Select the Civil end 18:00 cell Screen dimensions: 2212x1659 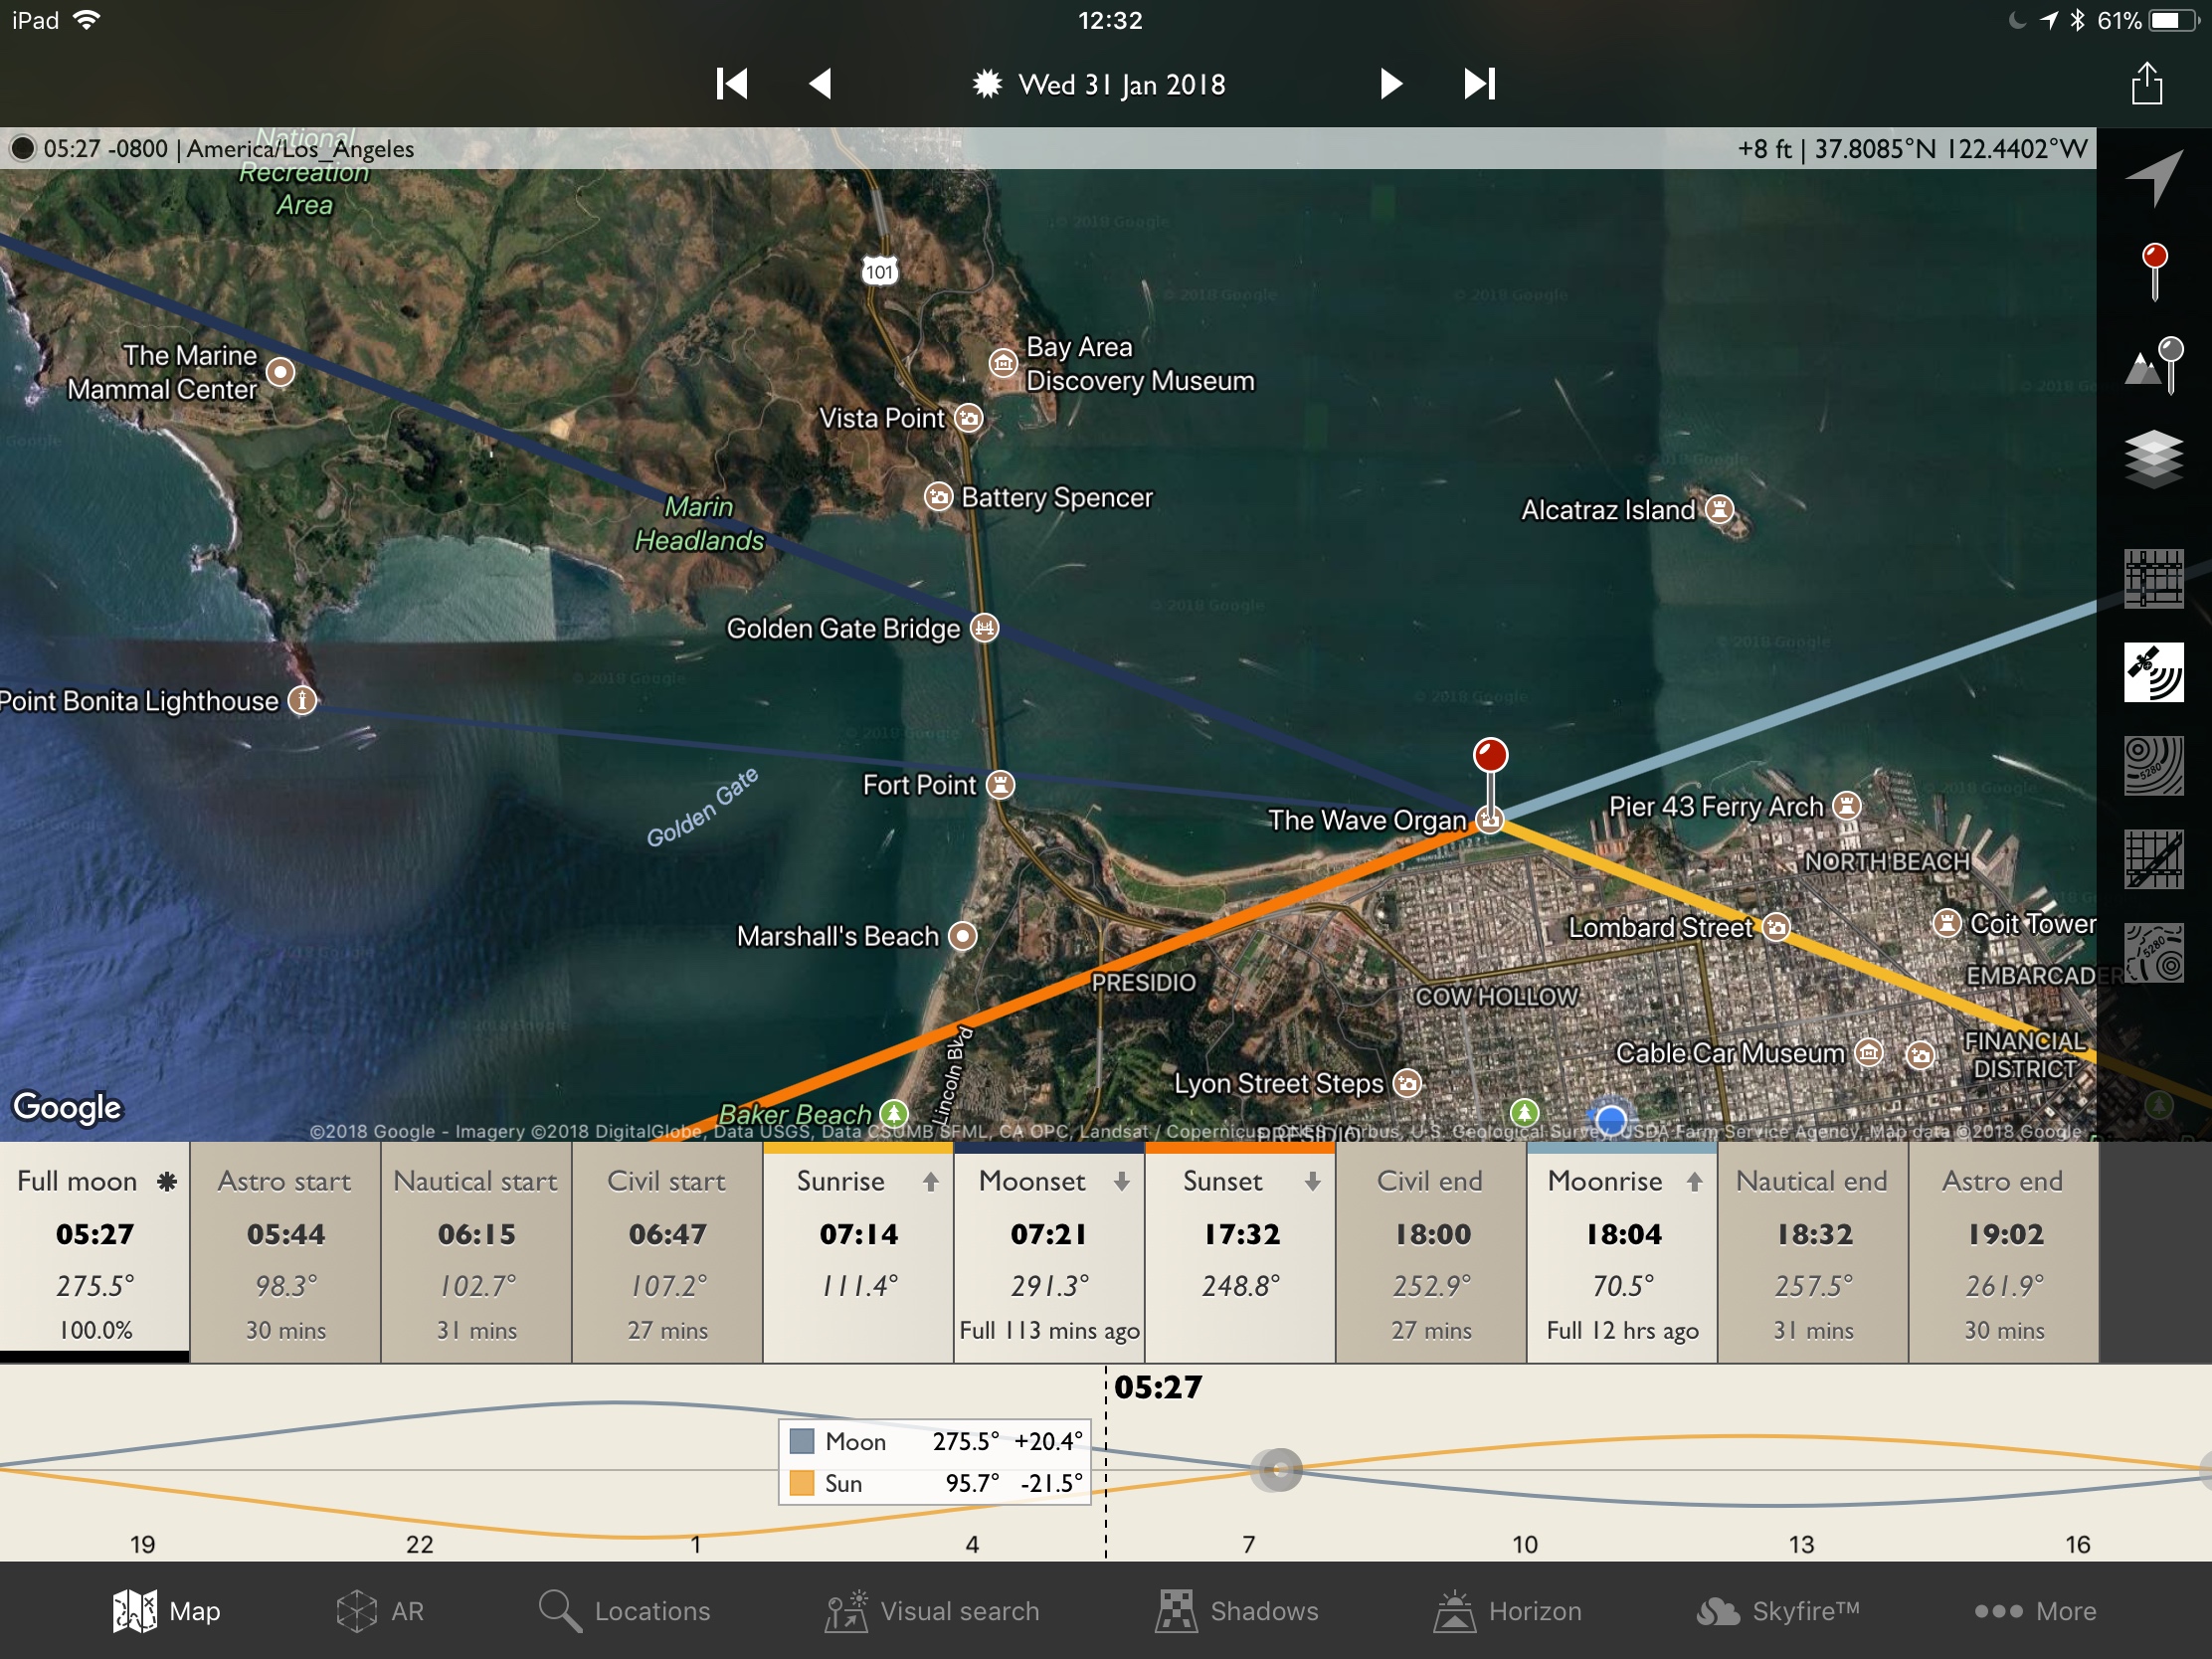coord(1432,1253)
